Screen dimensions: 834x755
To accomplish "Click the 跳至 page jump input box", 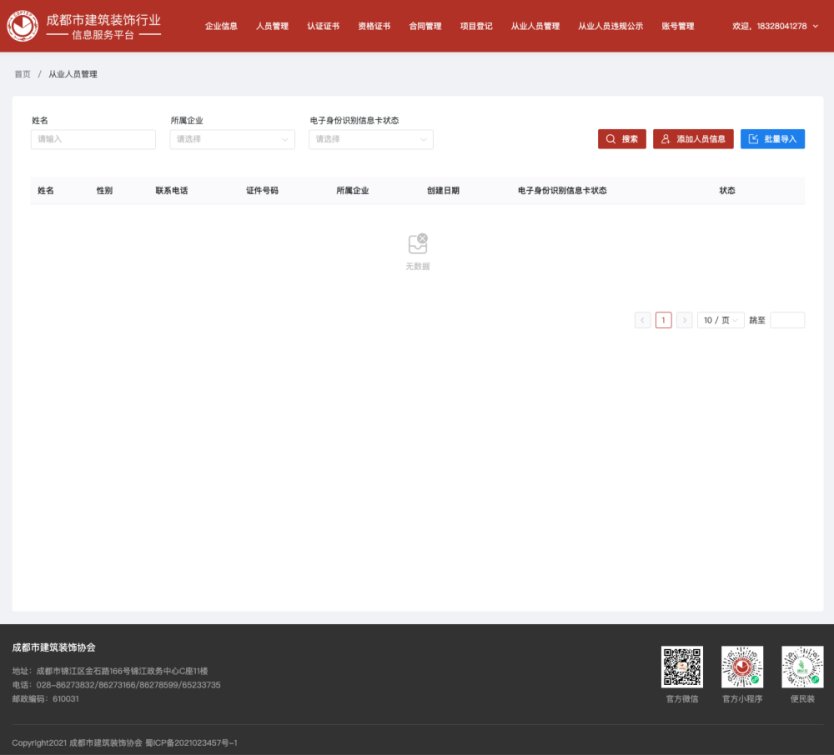I will 787,320.
